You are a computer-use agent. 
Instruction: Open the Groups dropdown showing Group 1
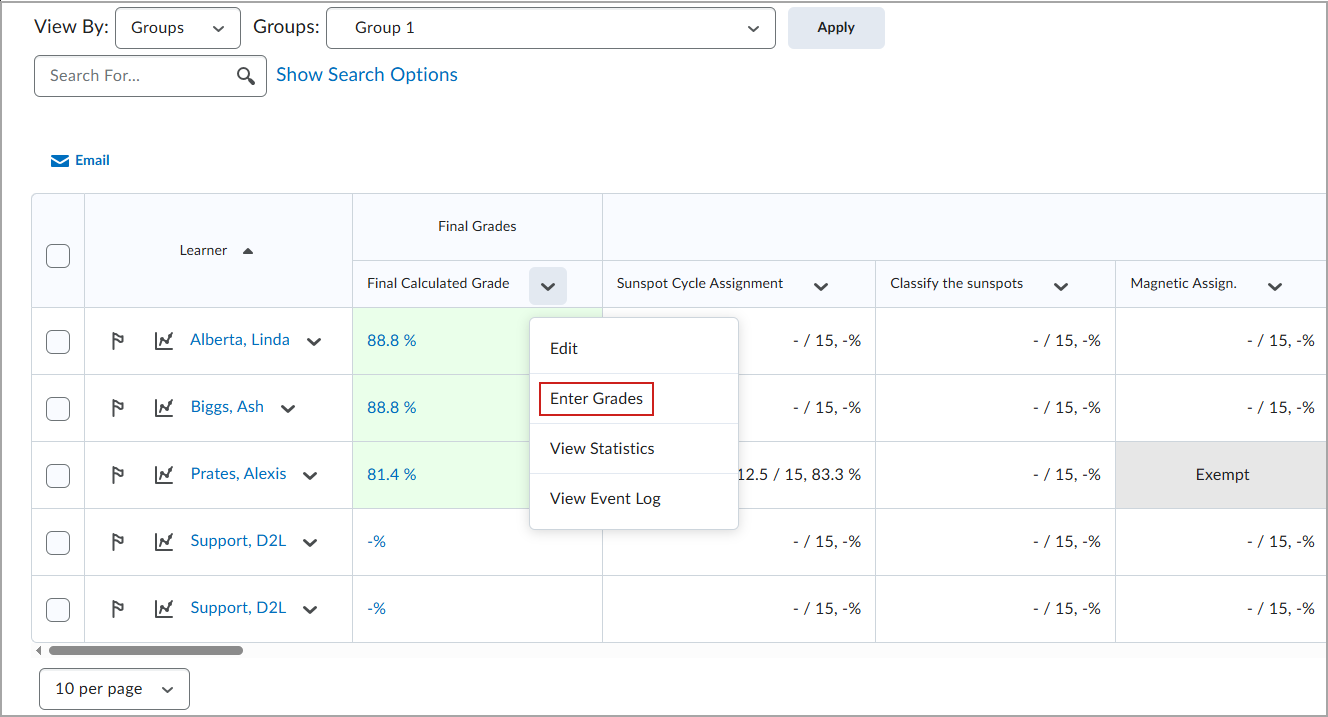coord(551,27)
